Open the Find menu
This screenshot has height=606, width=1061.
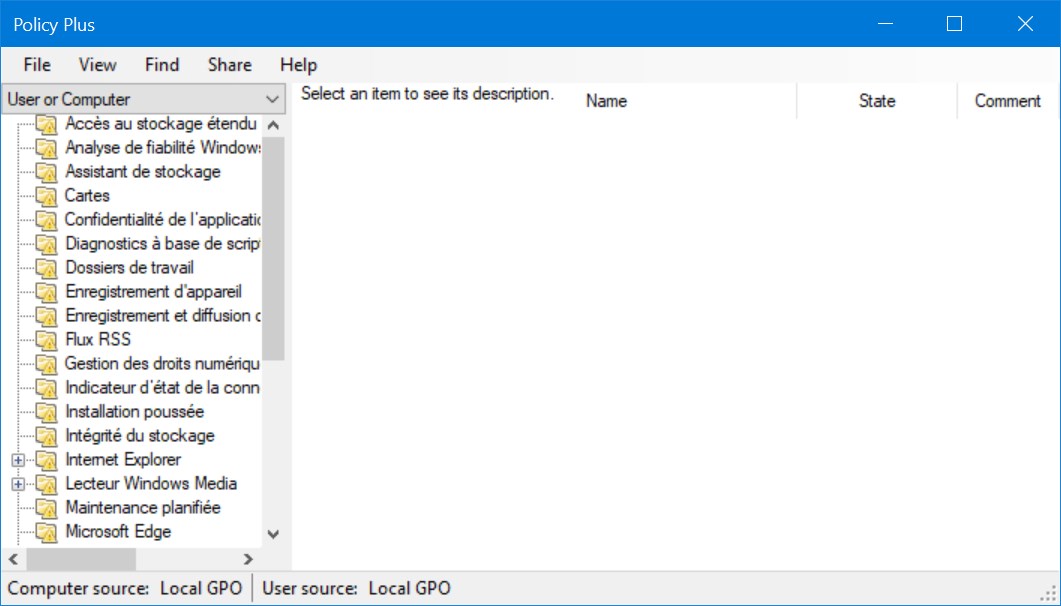click(x=162, y=65)
